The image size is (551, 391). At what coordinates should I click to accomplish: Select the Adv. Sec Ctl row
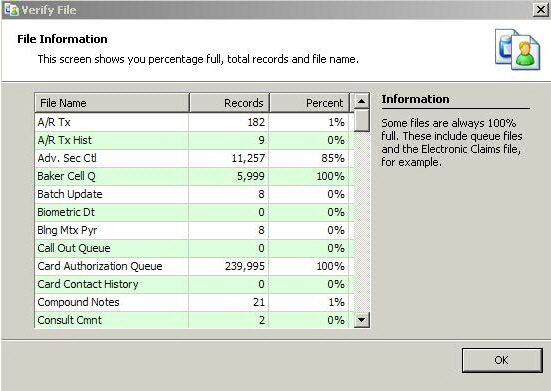tap(192, 158)
